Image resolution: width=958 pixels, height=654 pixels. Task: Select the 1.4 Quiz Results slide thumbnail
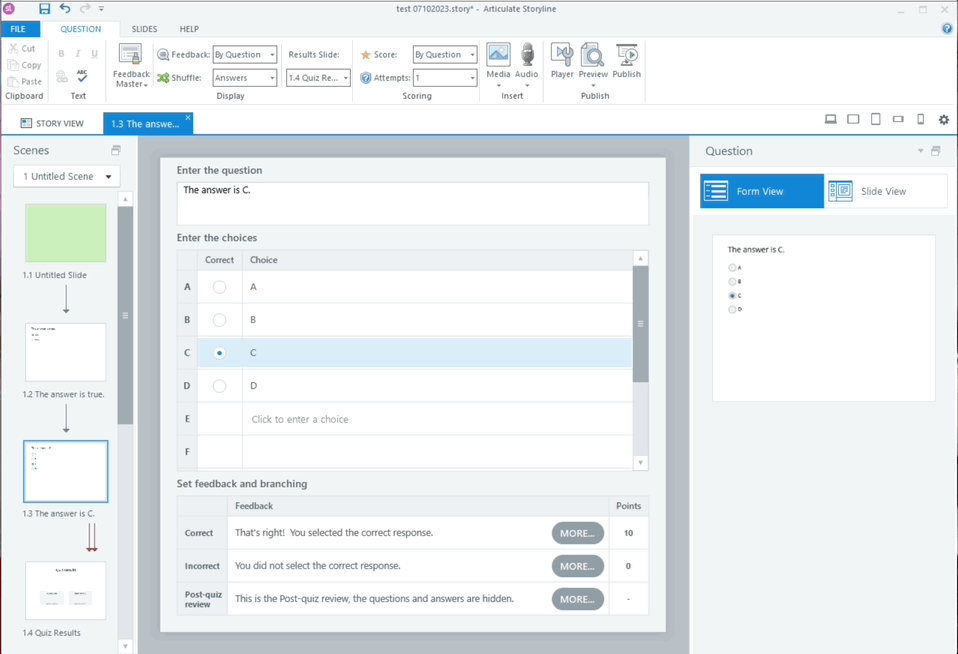coord(66,591)
